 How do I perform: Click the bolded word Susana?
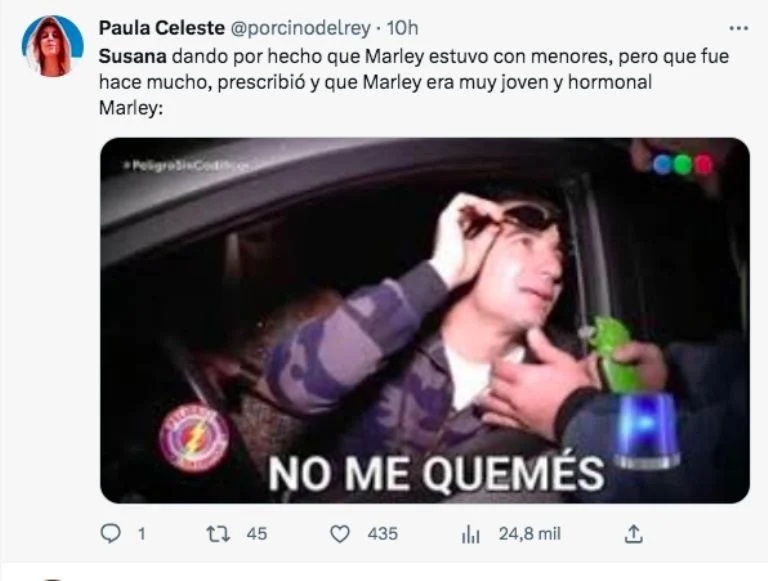tap(133, 57)
